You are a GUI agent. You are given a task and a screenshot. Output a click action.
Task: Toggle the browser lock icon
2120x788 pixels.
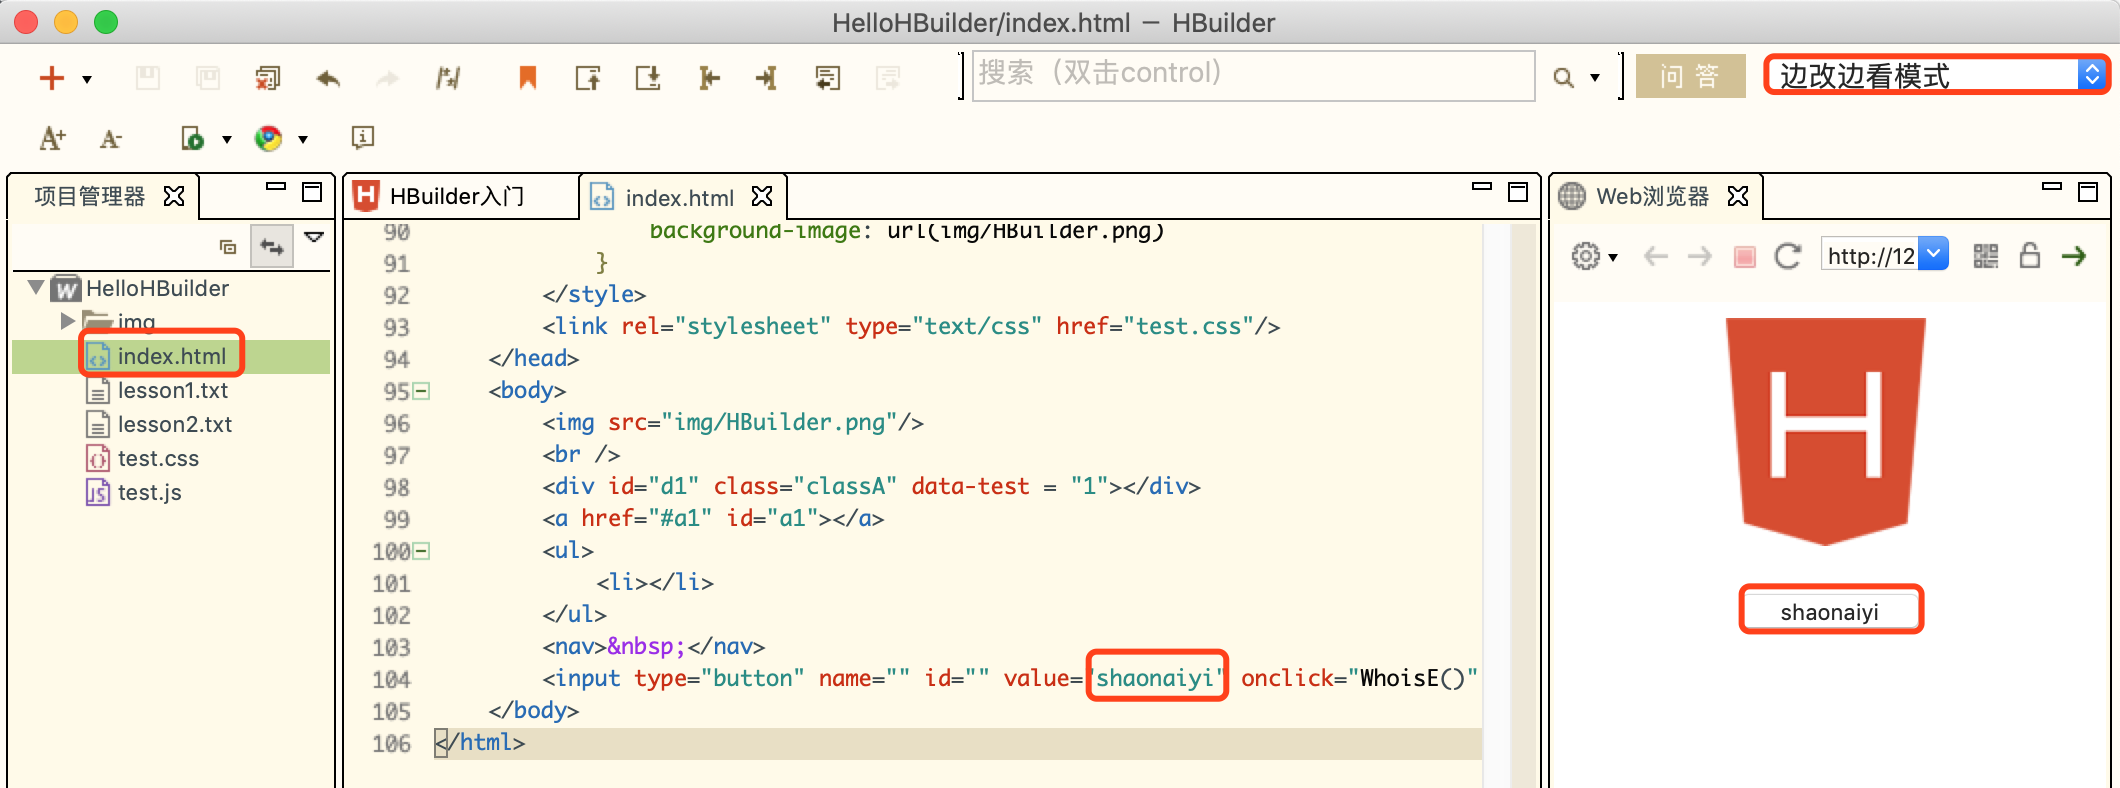(x=2029, y=255)
